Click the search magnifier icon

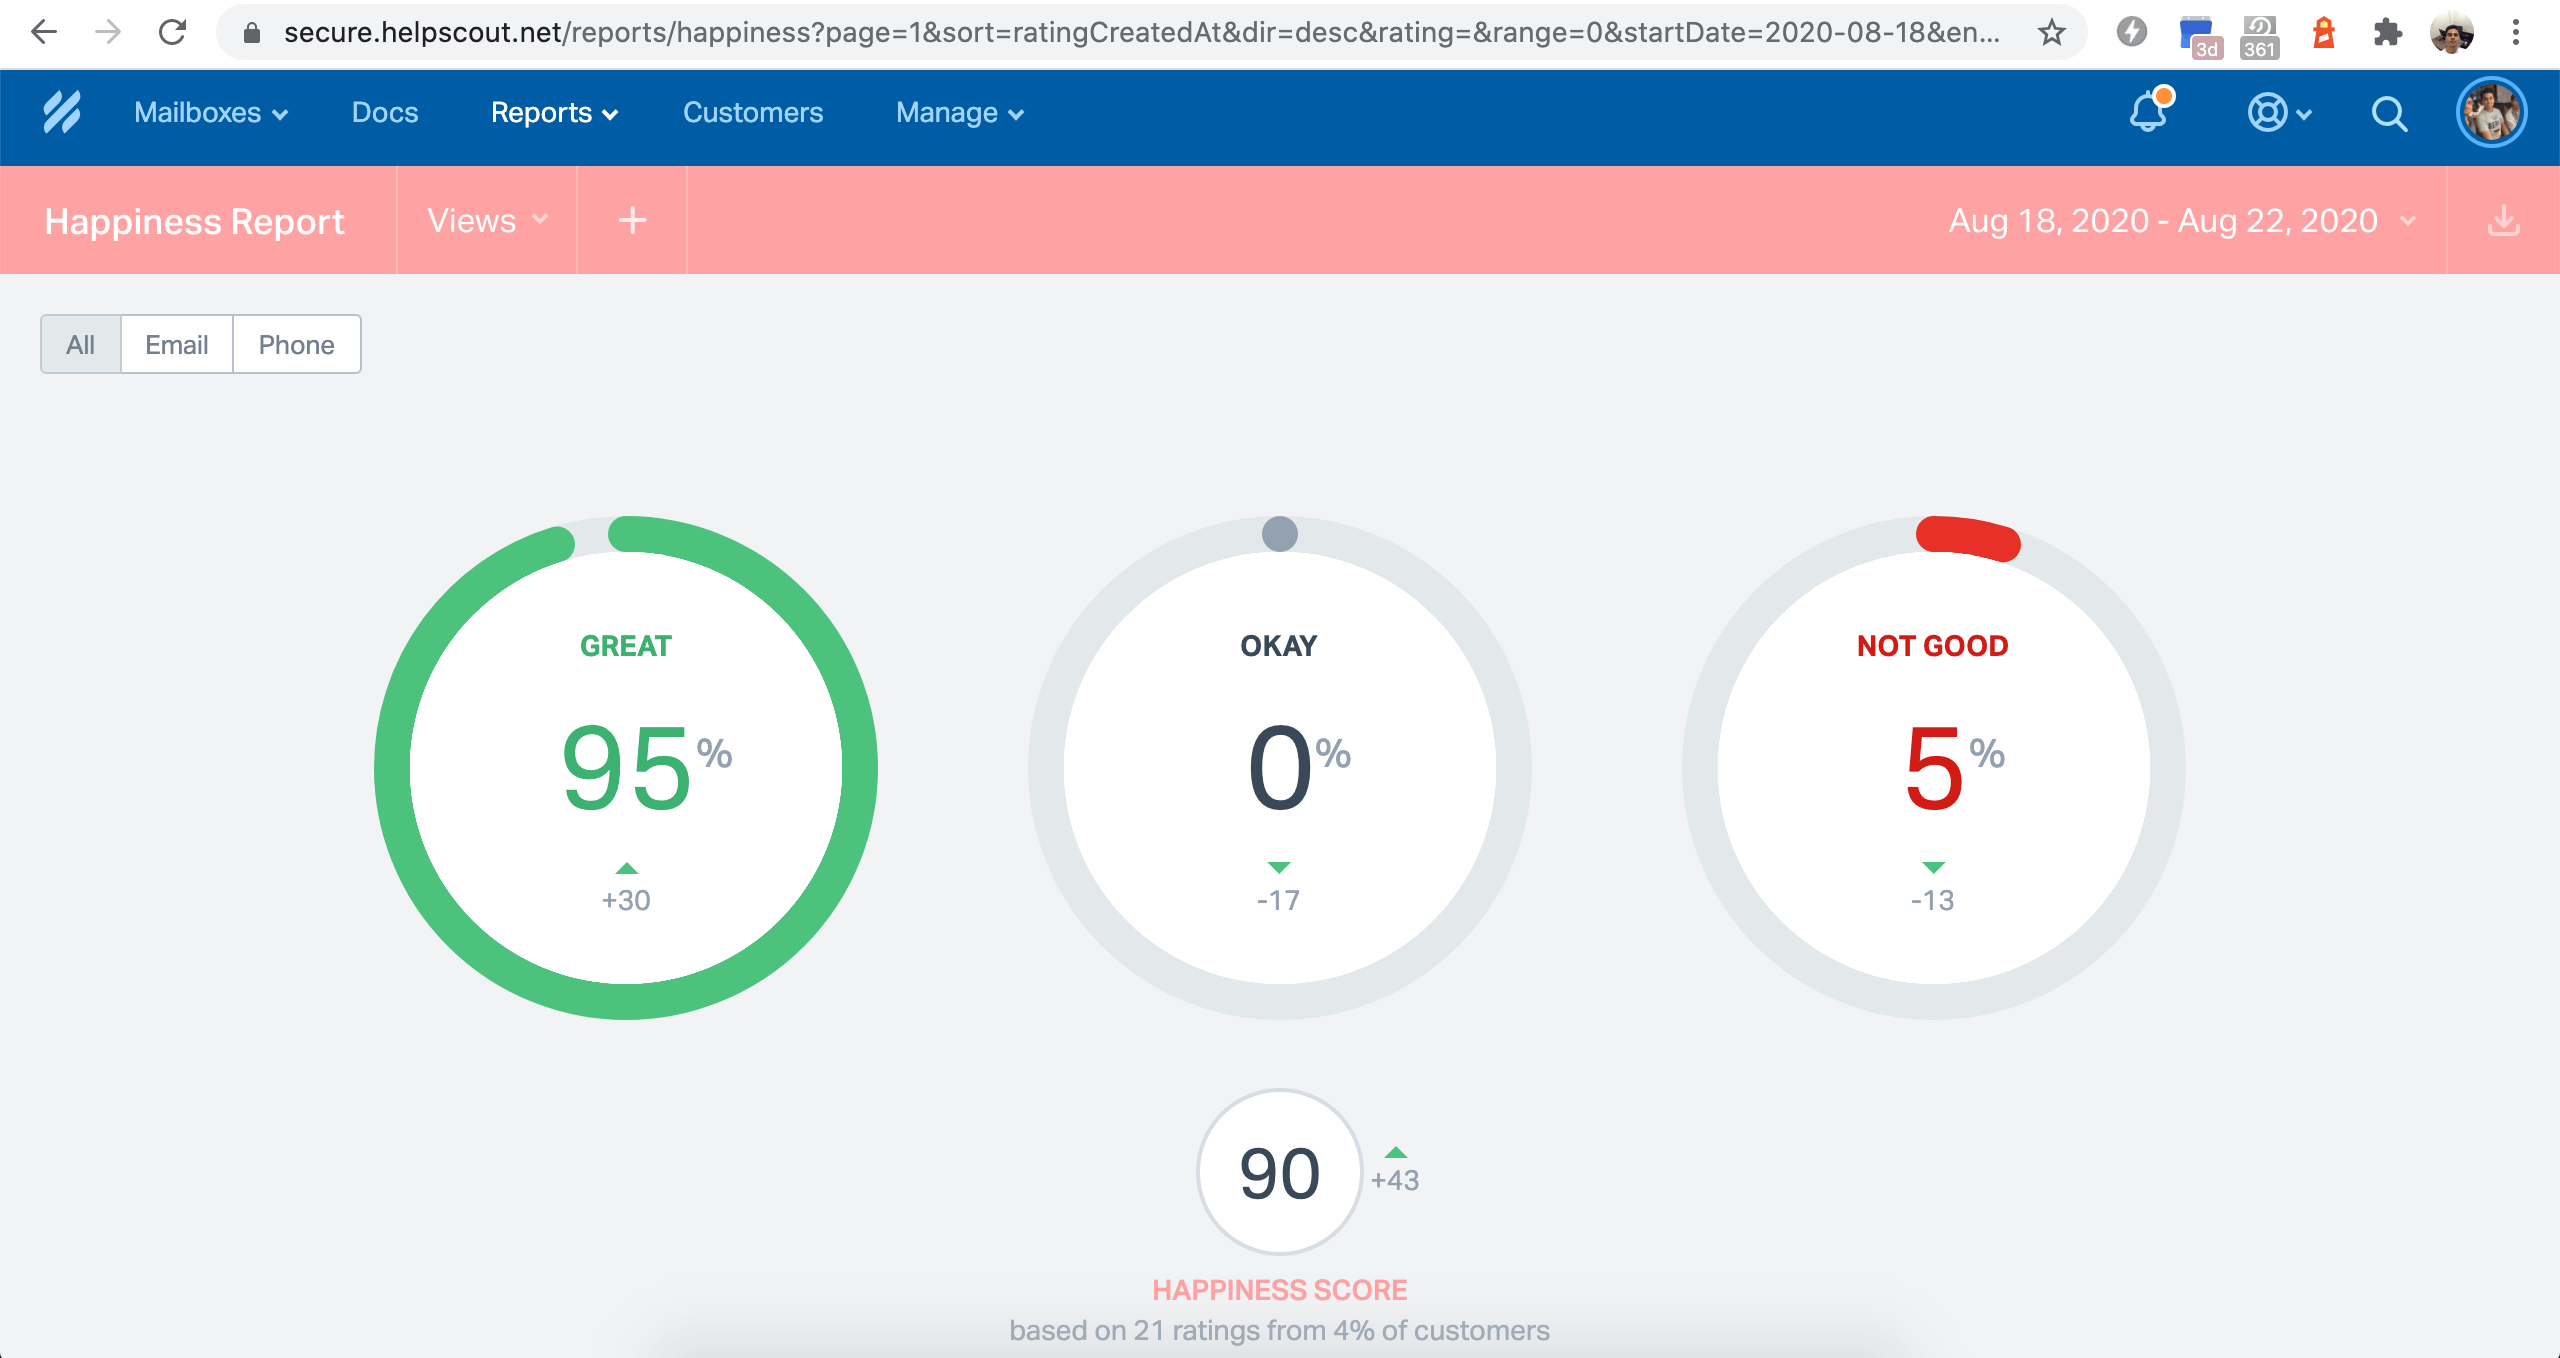pyautogui.click(x=2387, y=113)
